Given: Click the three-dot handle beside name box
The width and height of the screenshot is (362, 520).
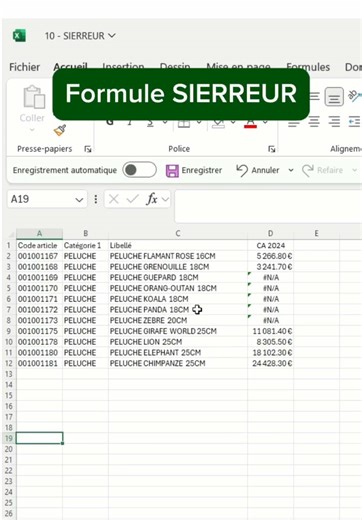Looking at the screenshot, I should point(96,199).
